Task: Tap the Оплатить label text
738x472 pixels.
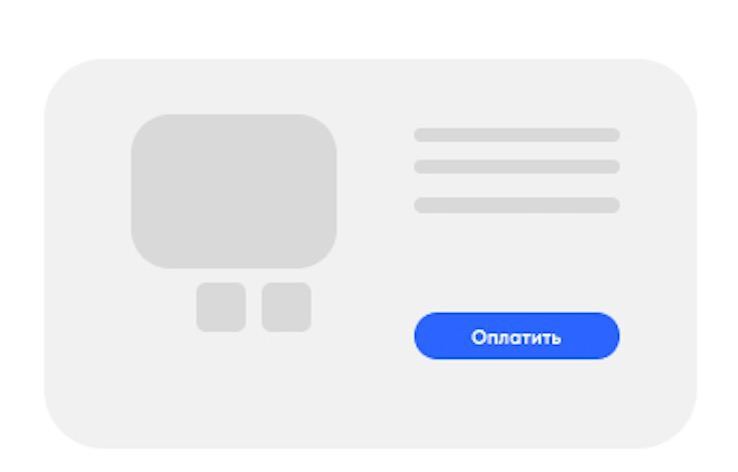Action: tap(516, 337)
